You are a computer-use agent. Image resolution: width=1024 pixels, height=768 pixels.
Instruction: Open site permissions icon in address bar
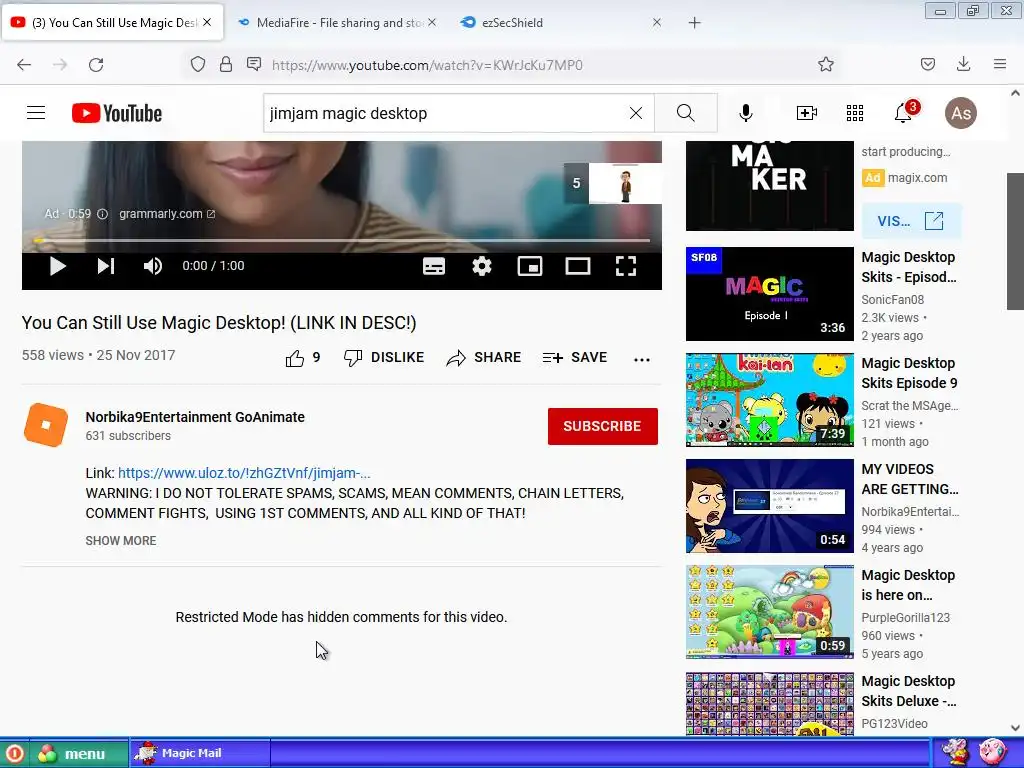tap(254, 64)
